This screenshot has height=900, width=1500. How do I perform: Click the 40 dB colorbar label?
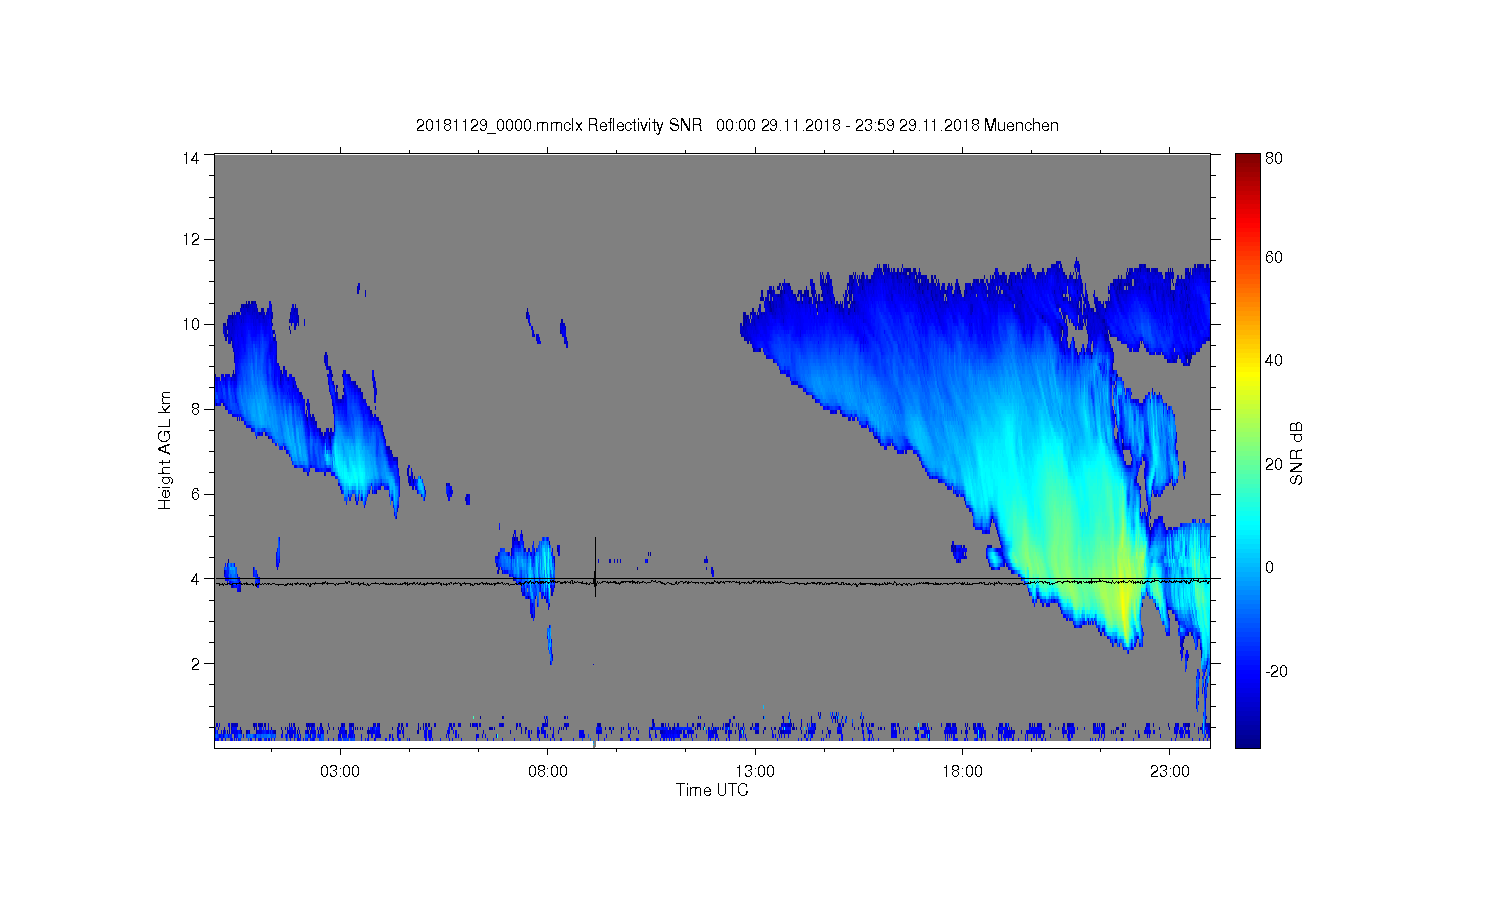point(1274,360)
